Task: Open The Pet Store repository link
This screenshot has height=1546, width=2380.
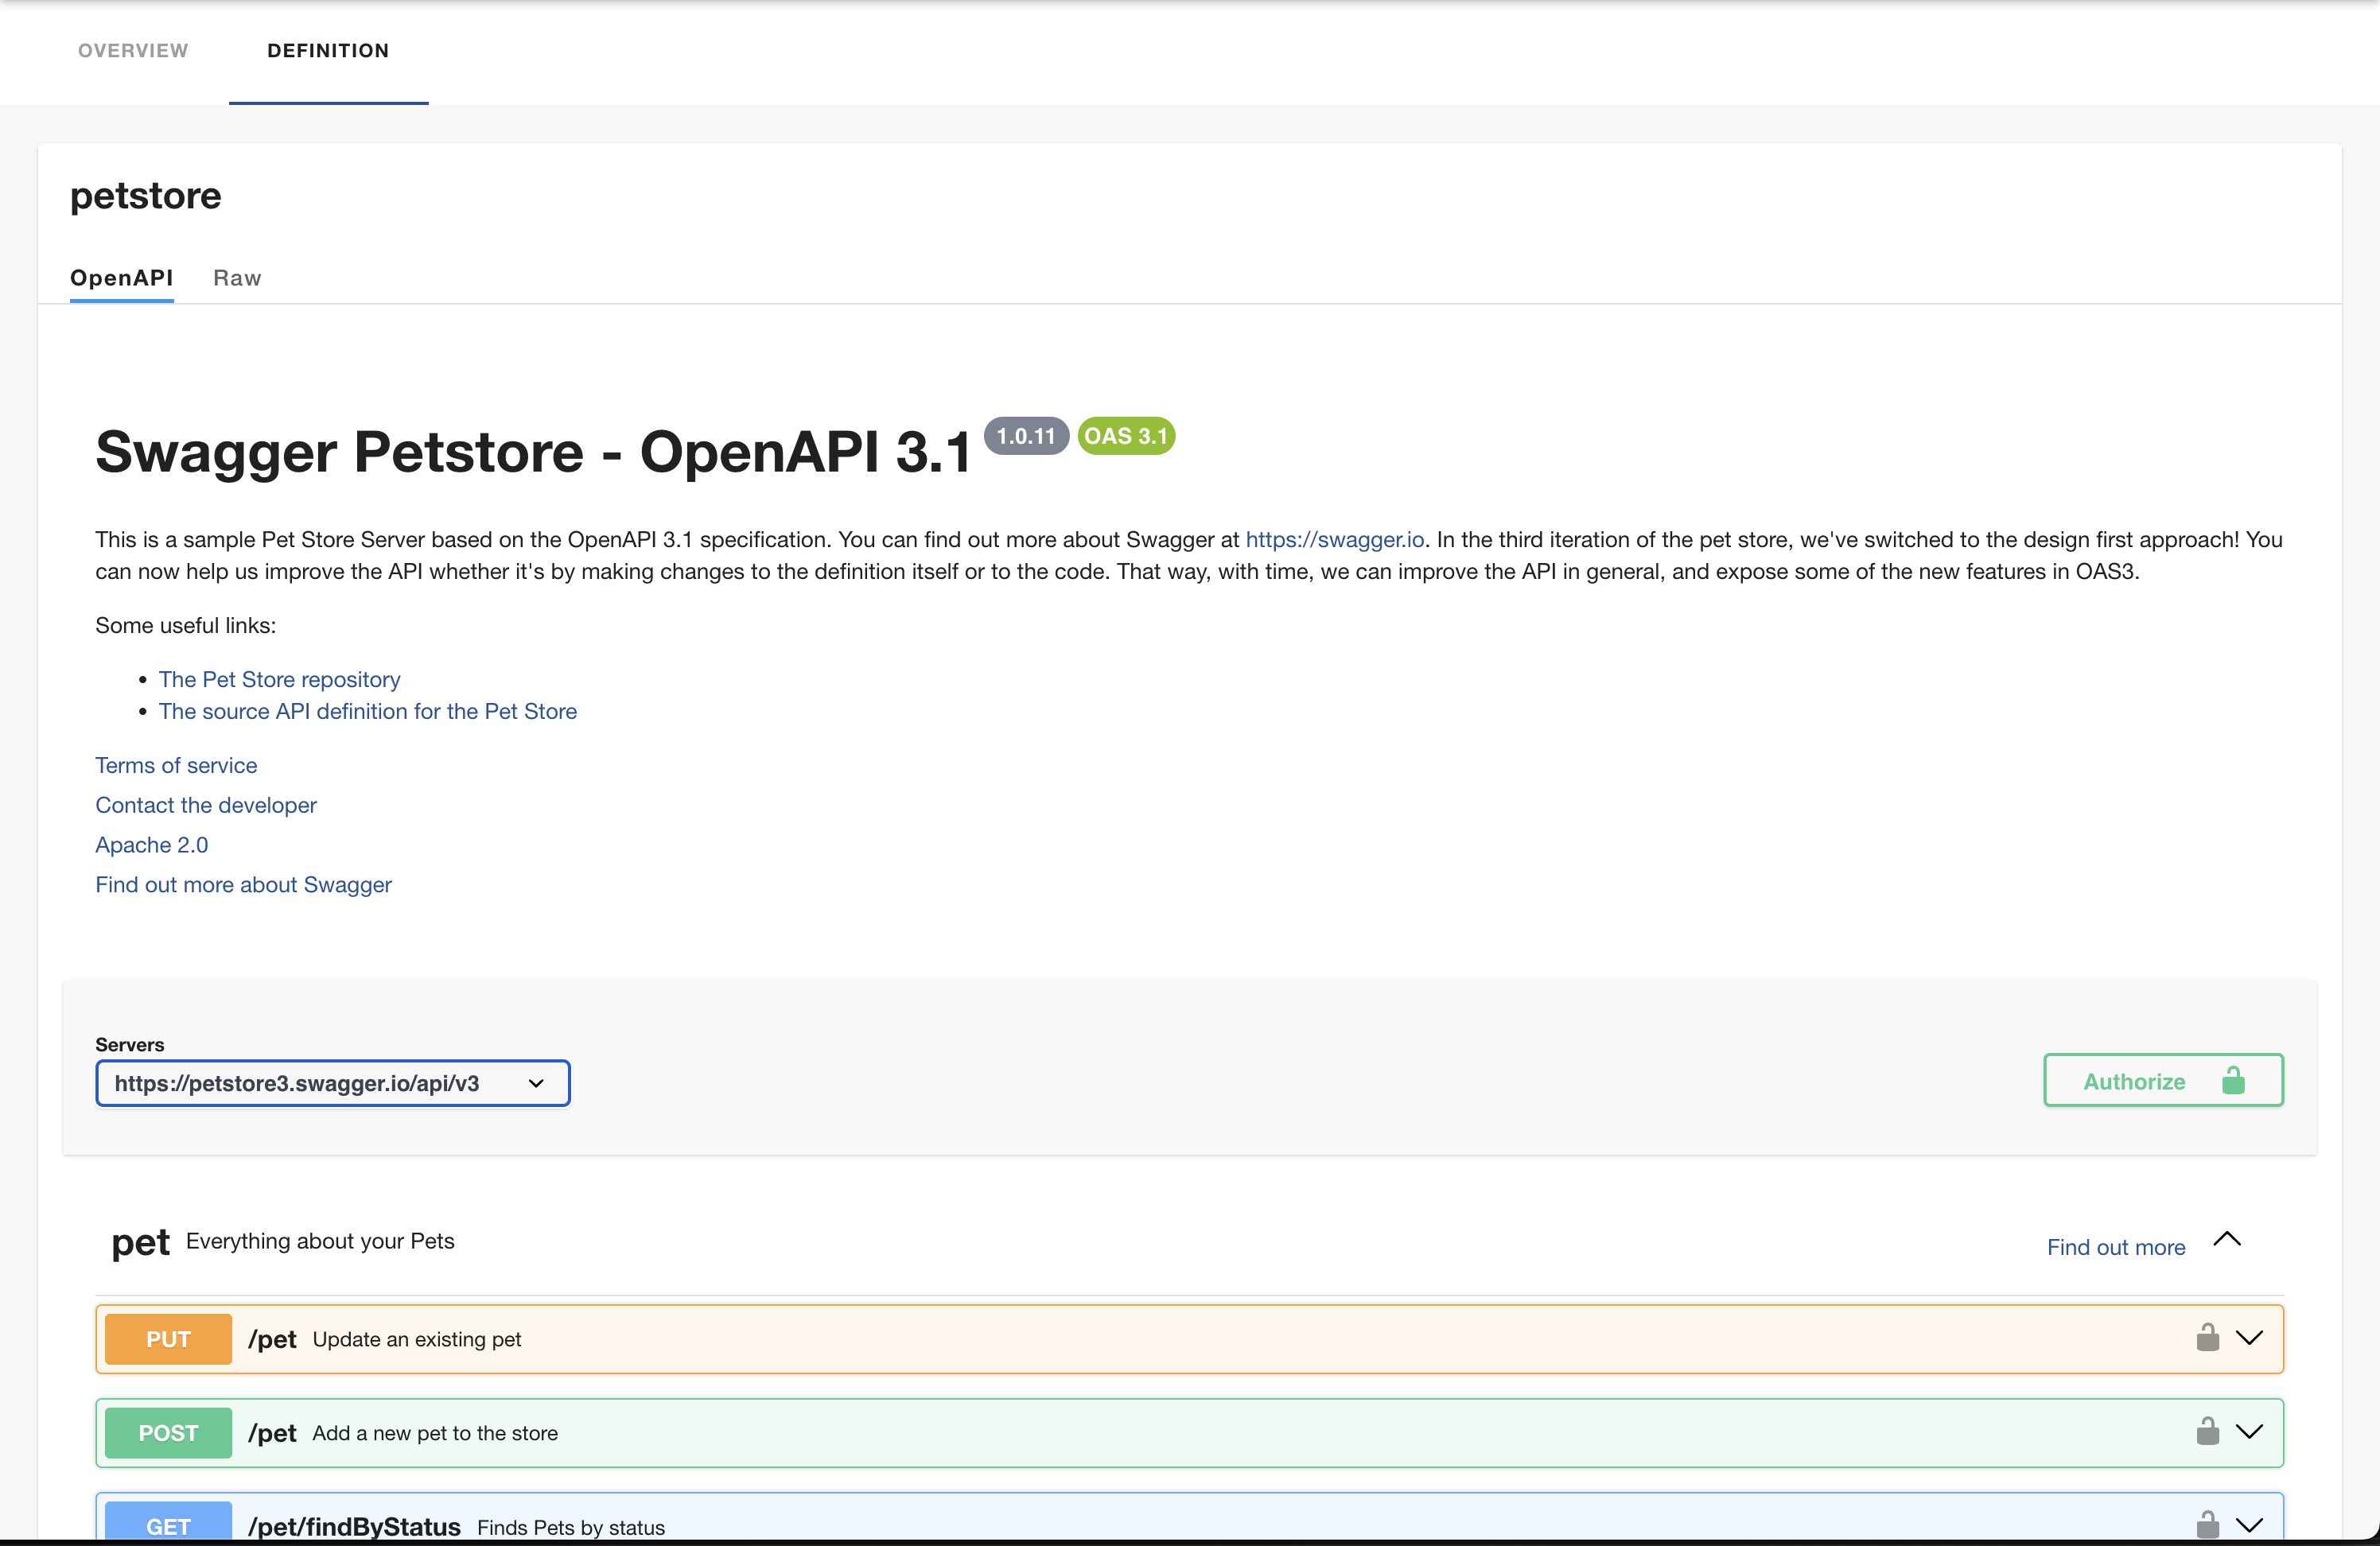Action: click(279, 679)
